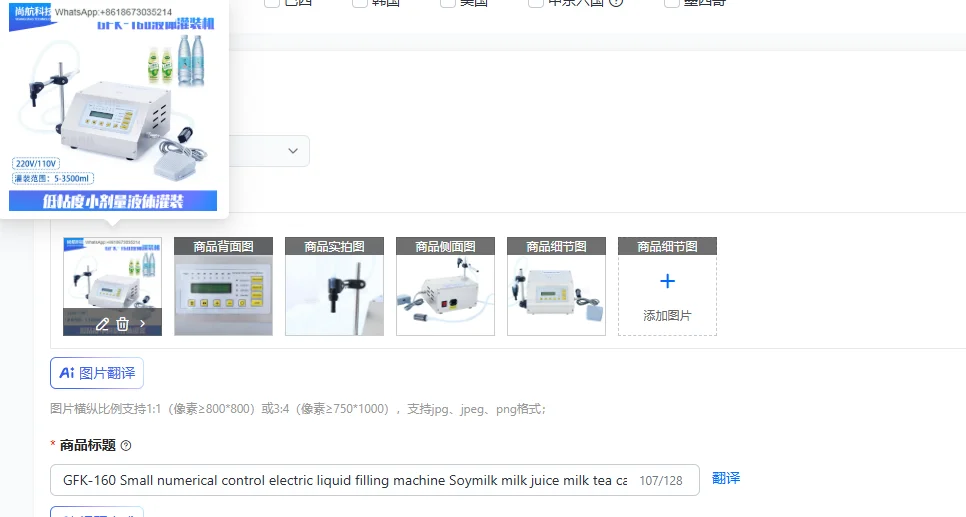
Task: Select the 商品实拍图 thumbnail
Action: coord(335,287)
